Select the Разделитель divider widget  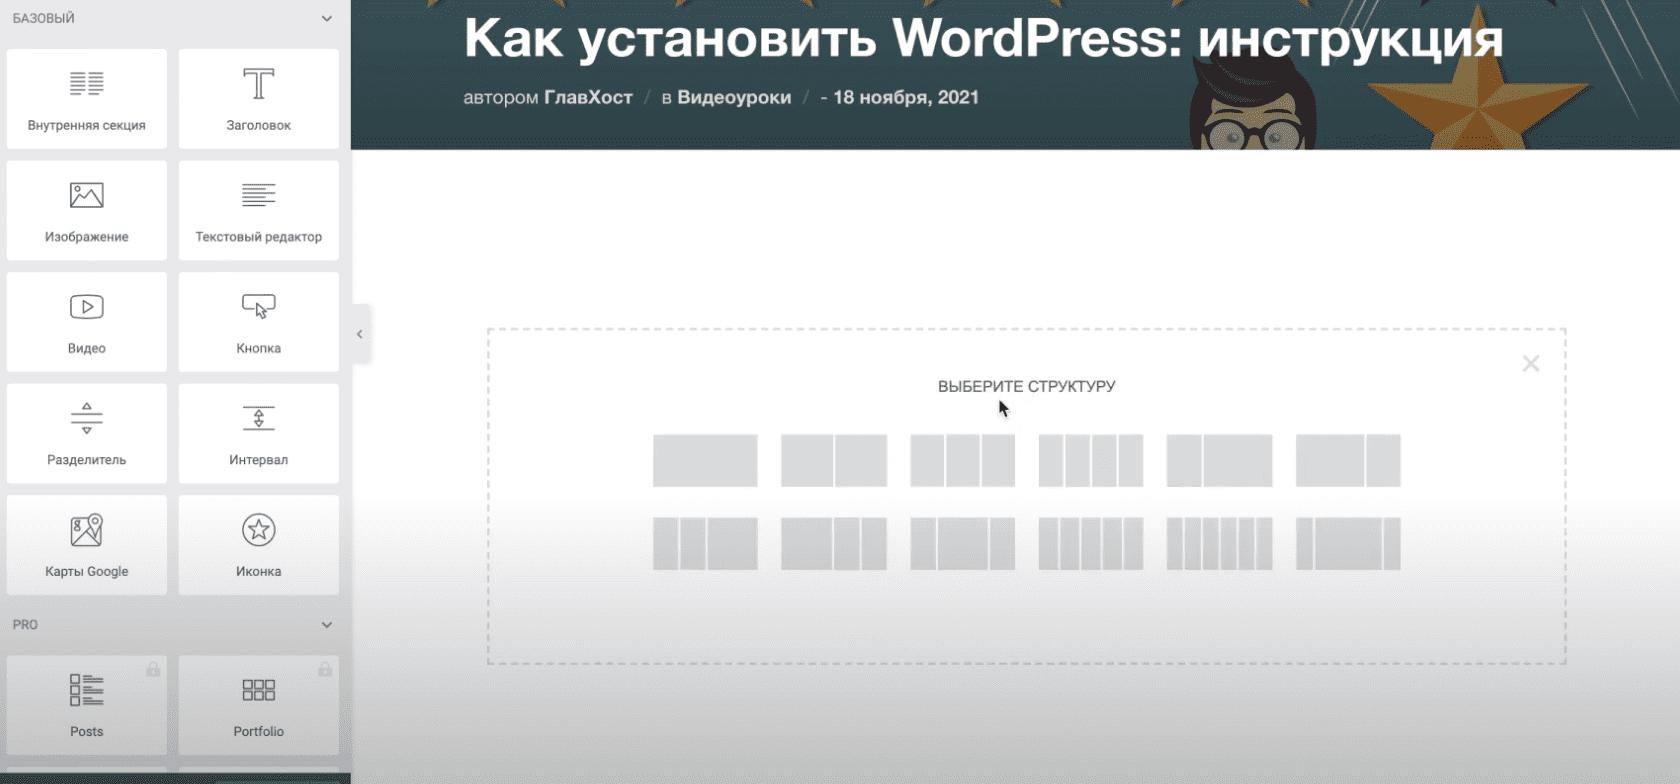click(x=87, y=434)
